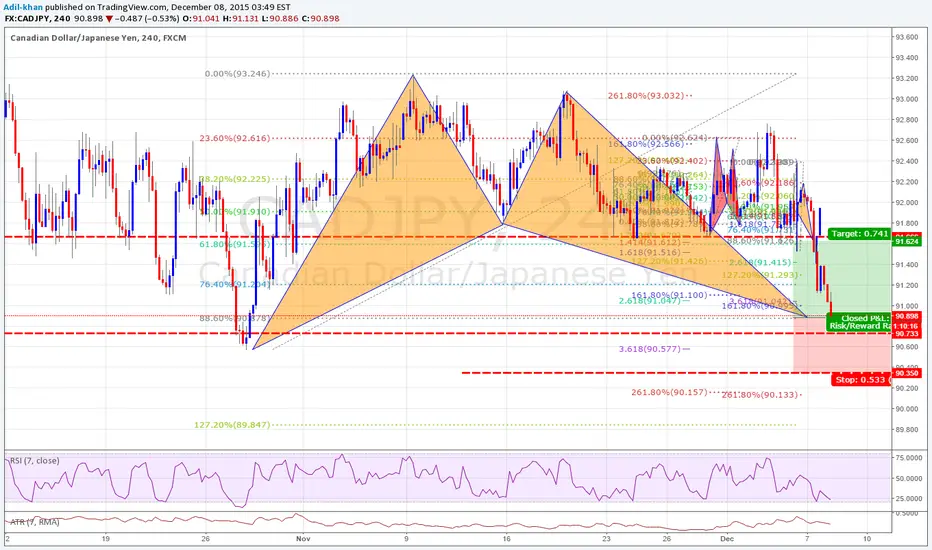Select the 261.80%(90.157) extension label
This screenshot has width=932, height=550.
tap(669, 392)
